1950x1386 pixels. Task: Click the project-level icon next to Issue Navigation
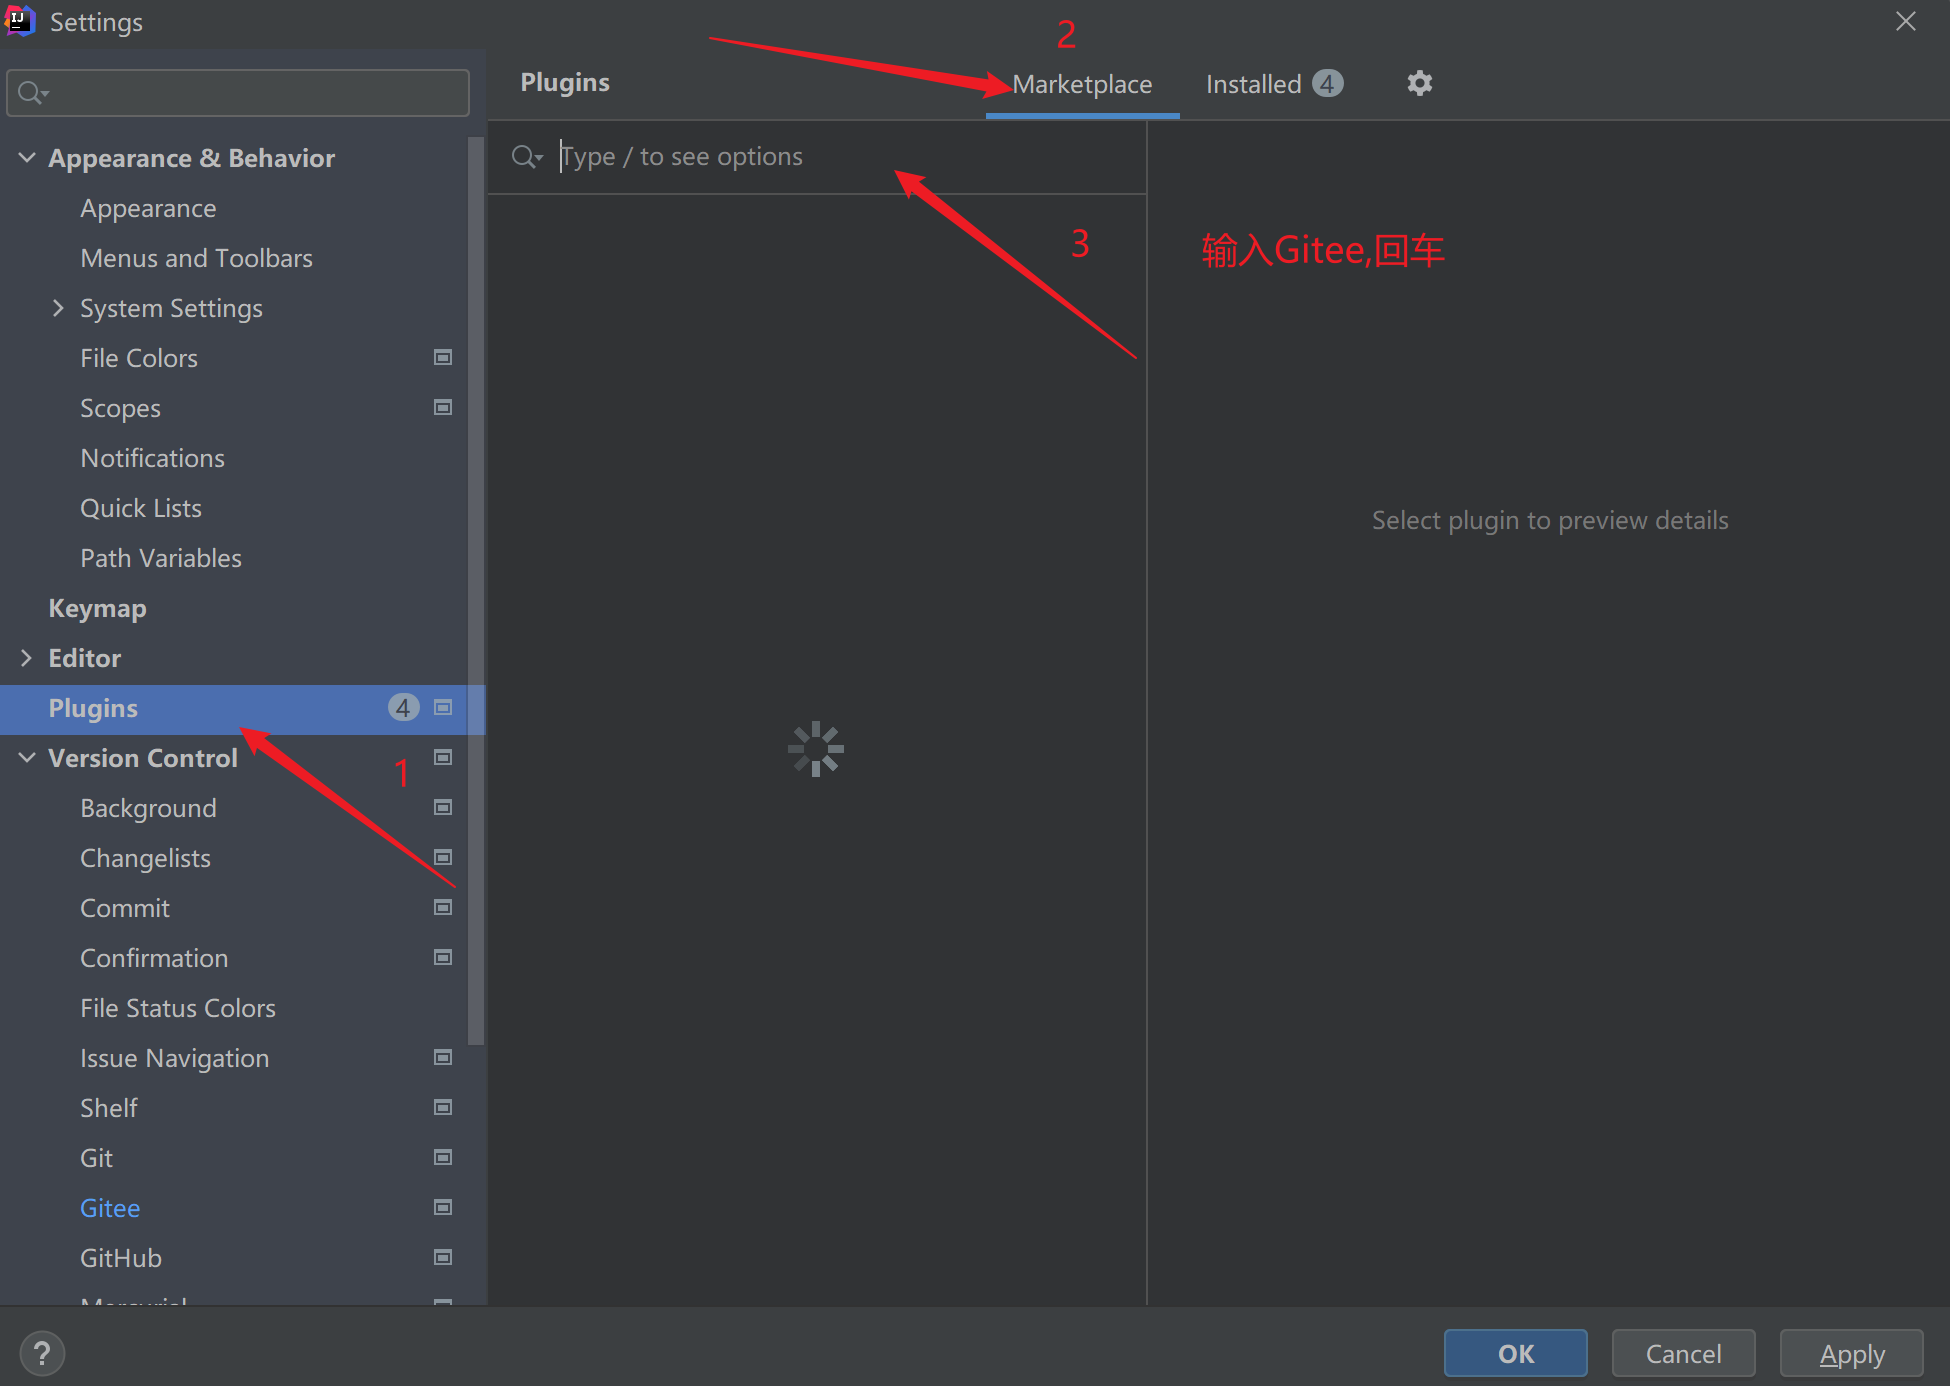tap(443, 1057)
